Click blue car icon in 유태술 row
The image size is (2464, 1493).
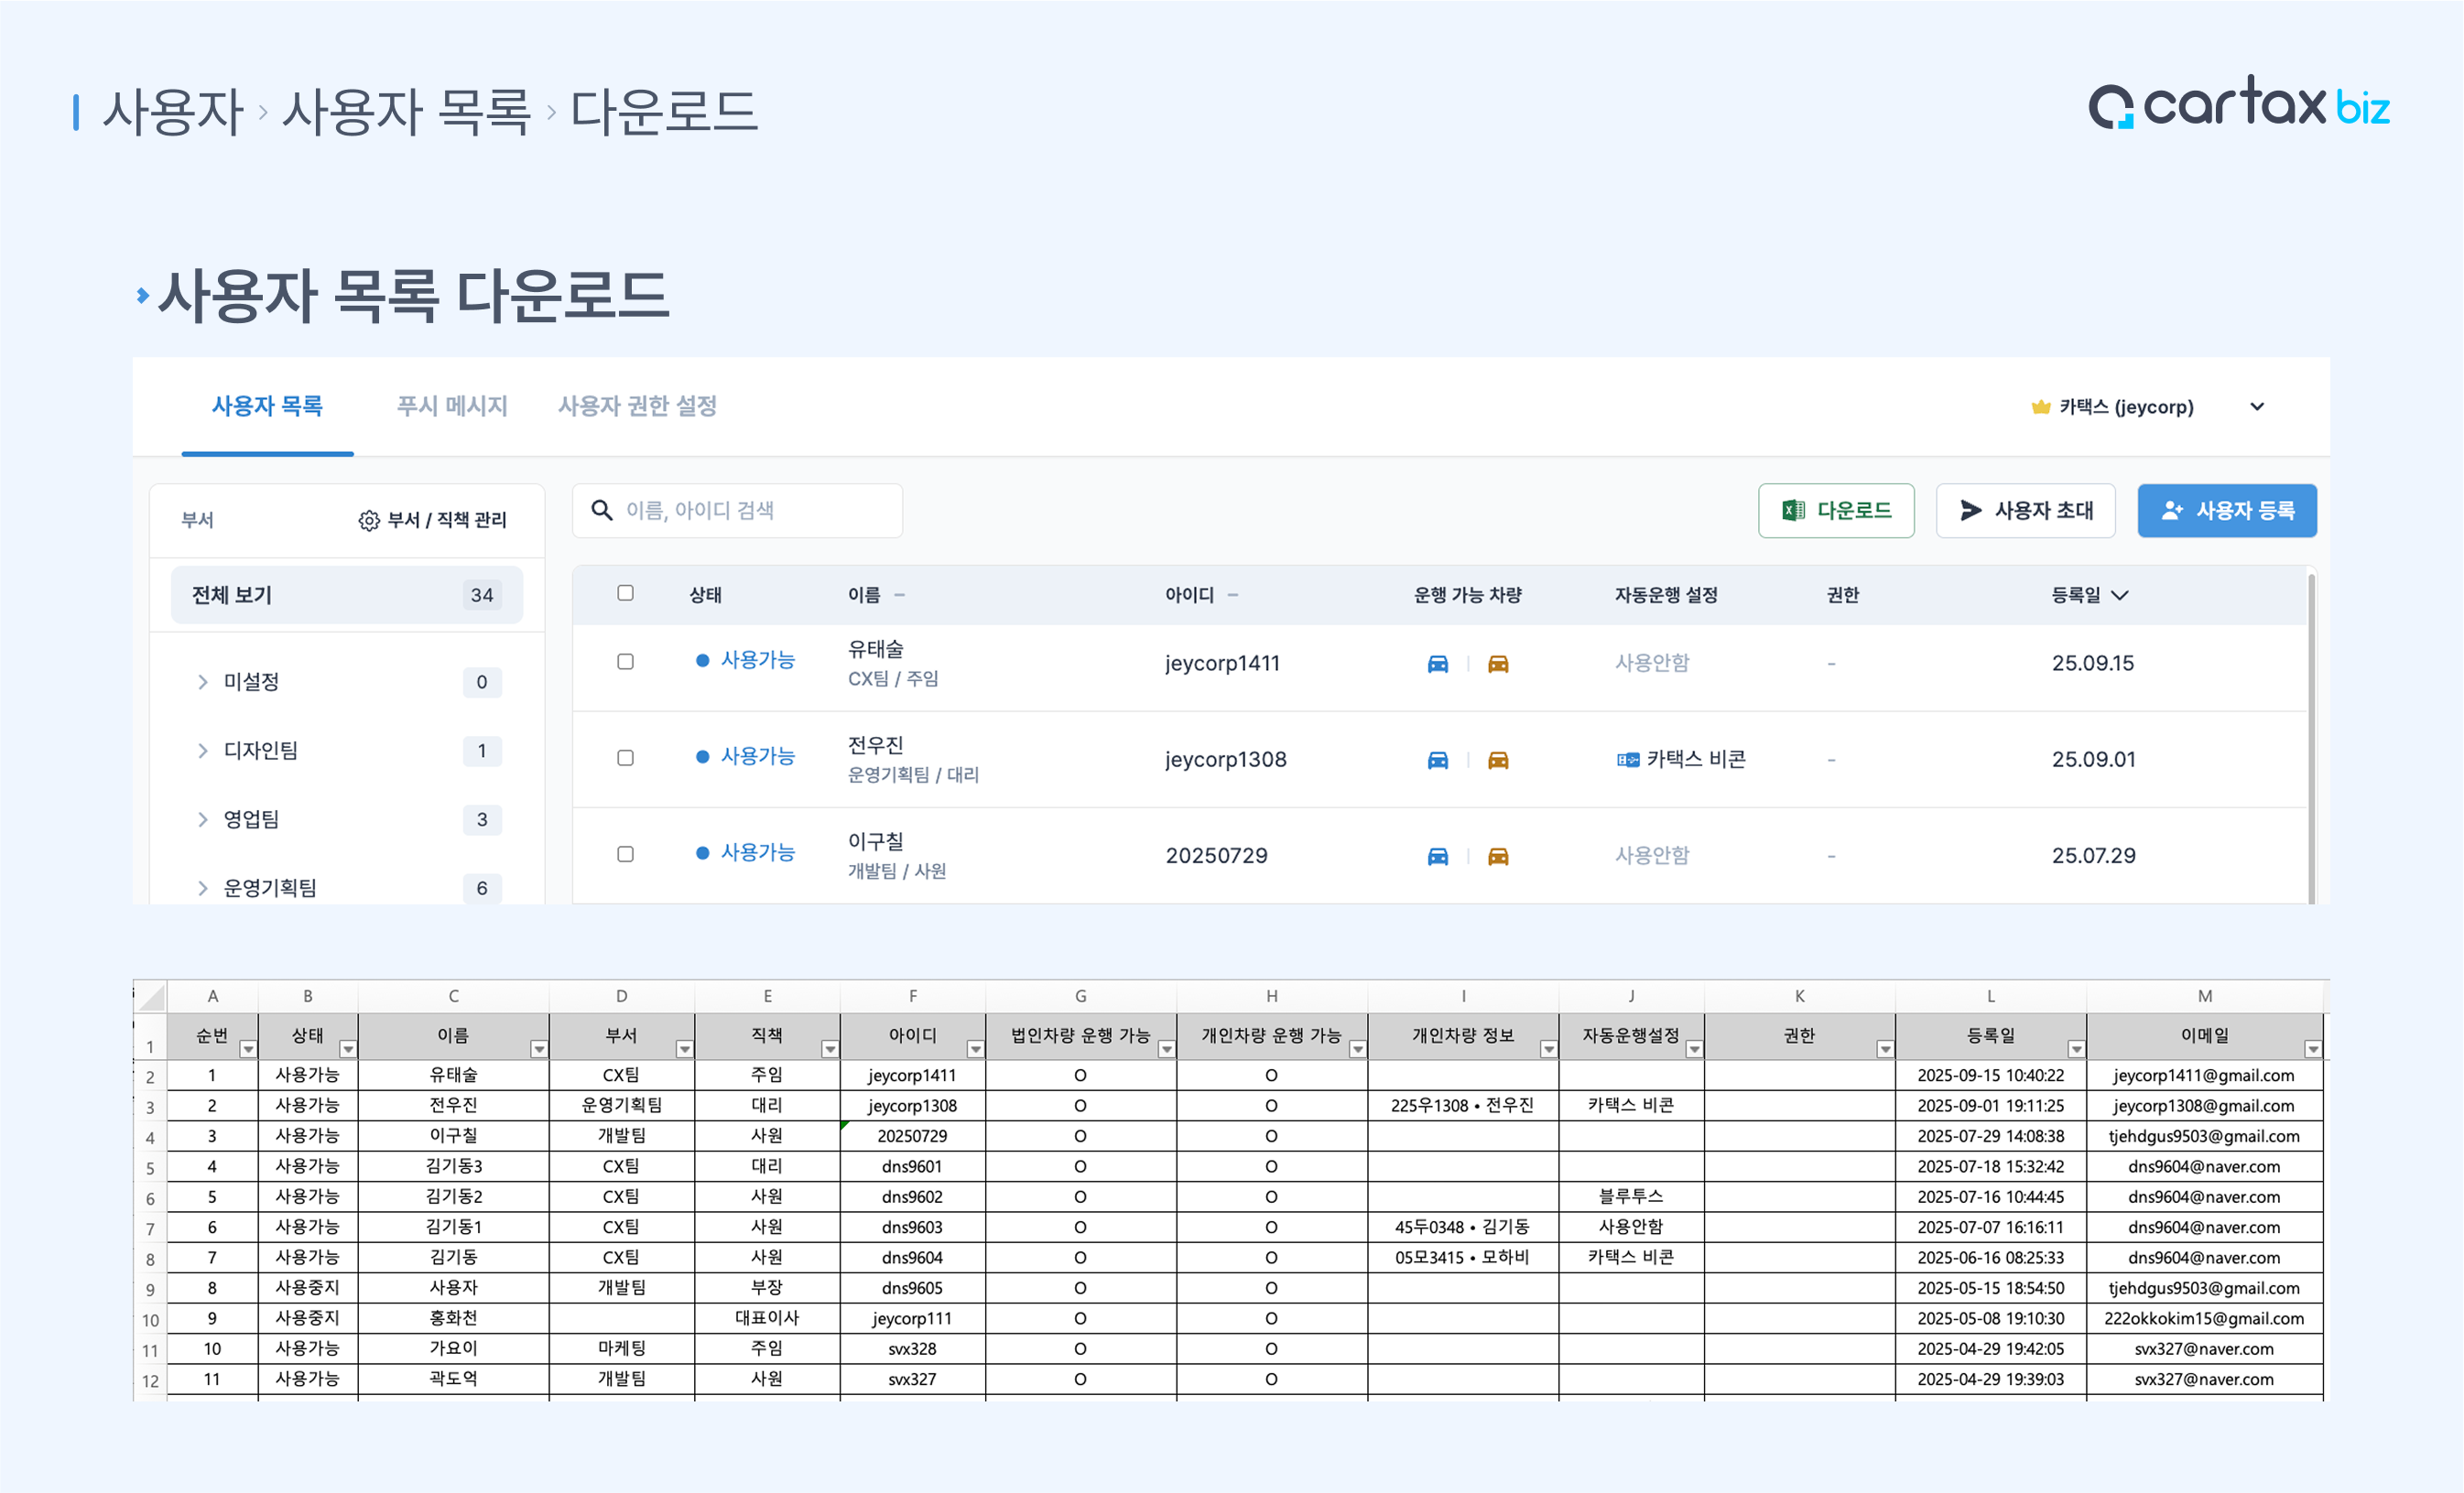click(1437, 663)
